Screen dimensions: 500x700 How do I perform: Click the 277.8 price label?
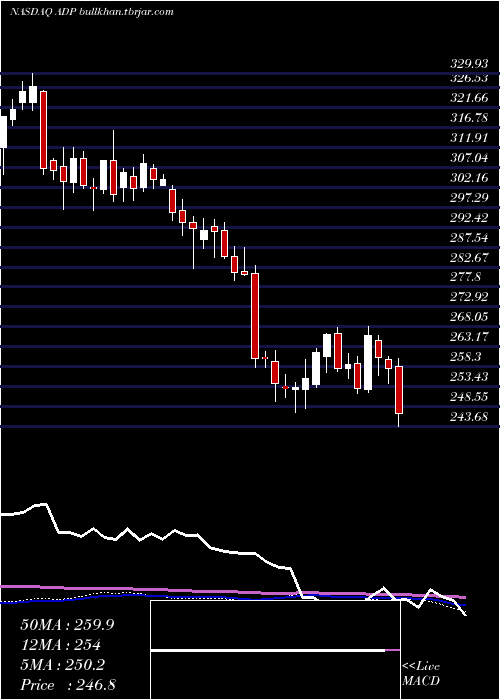[465, 277]
